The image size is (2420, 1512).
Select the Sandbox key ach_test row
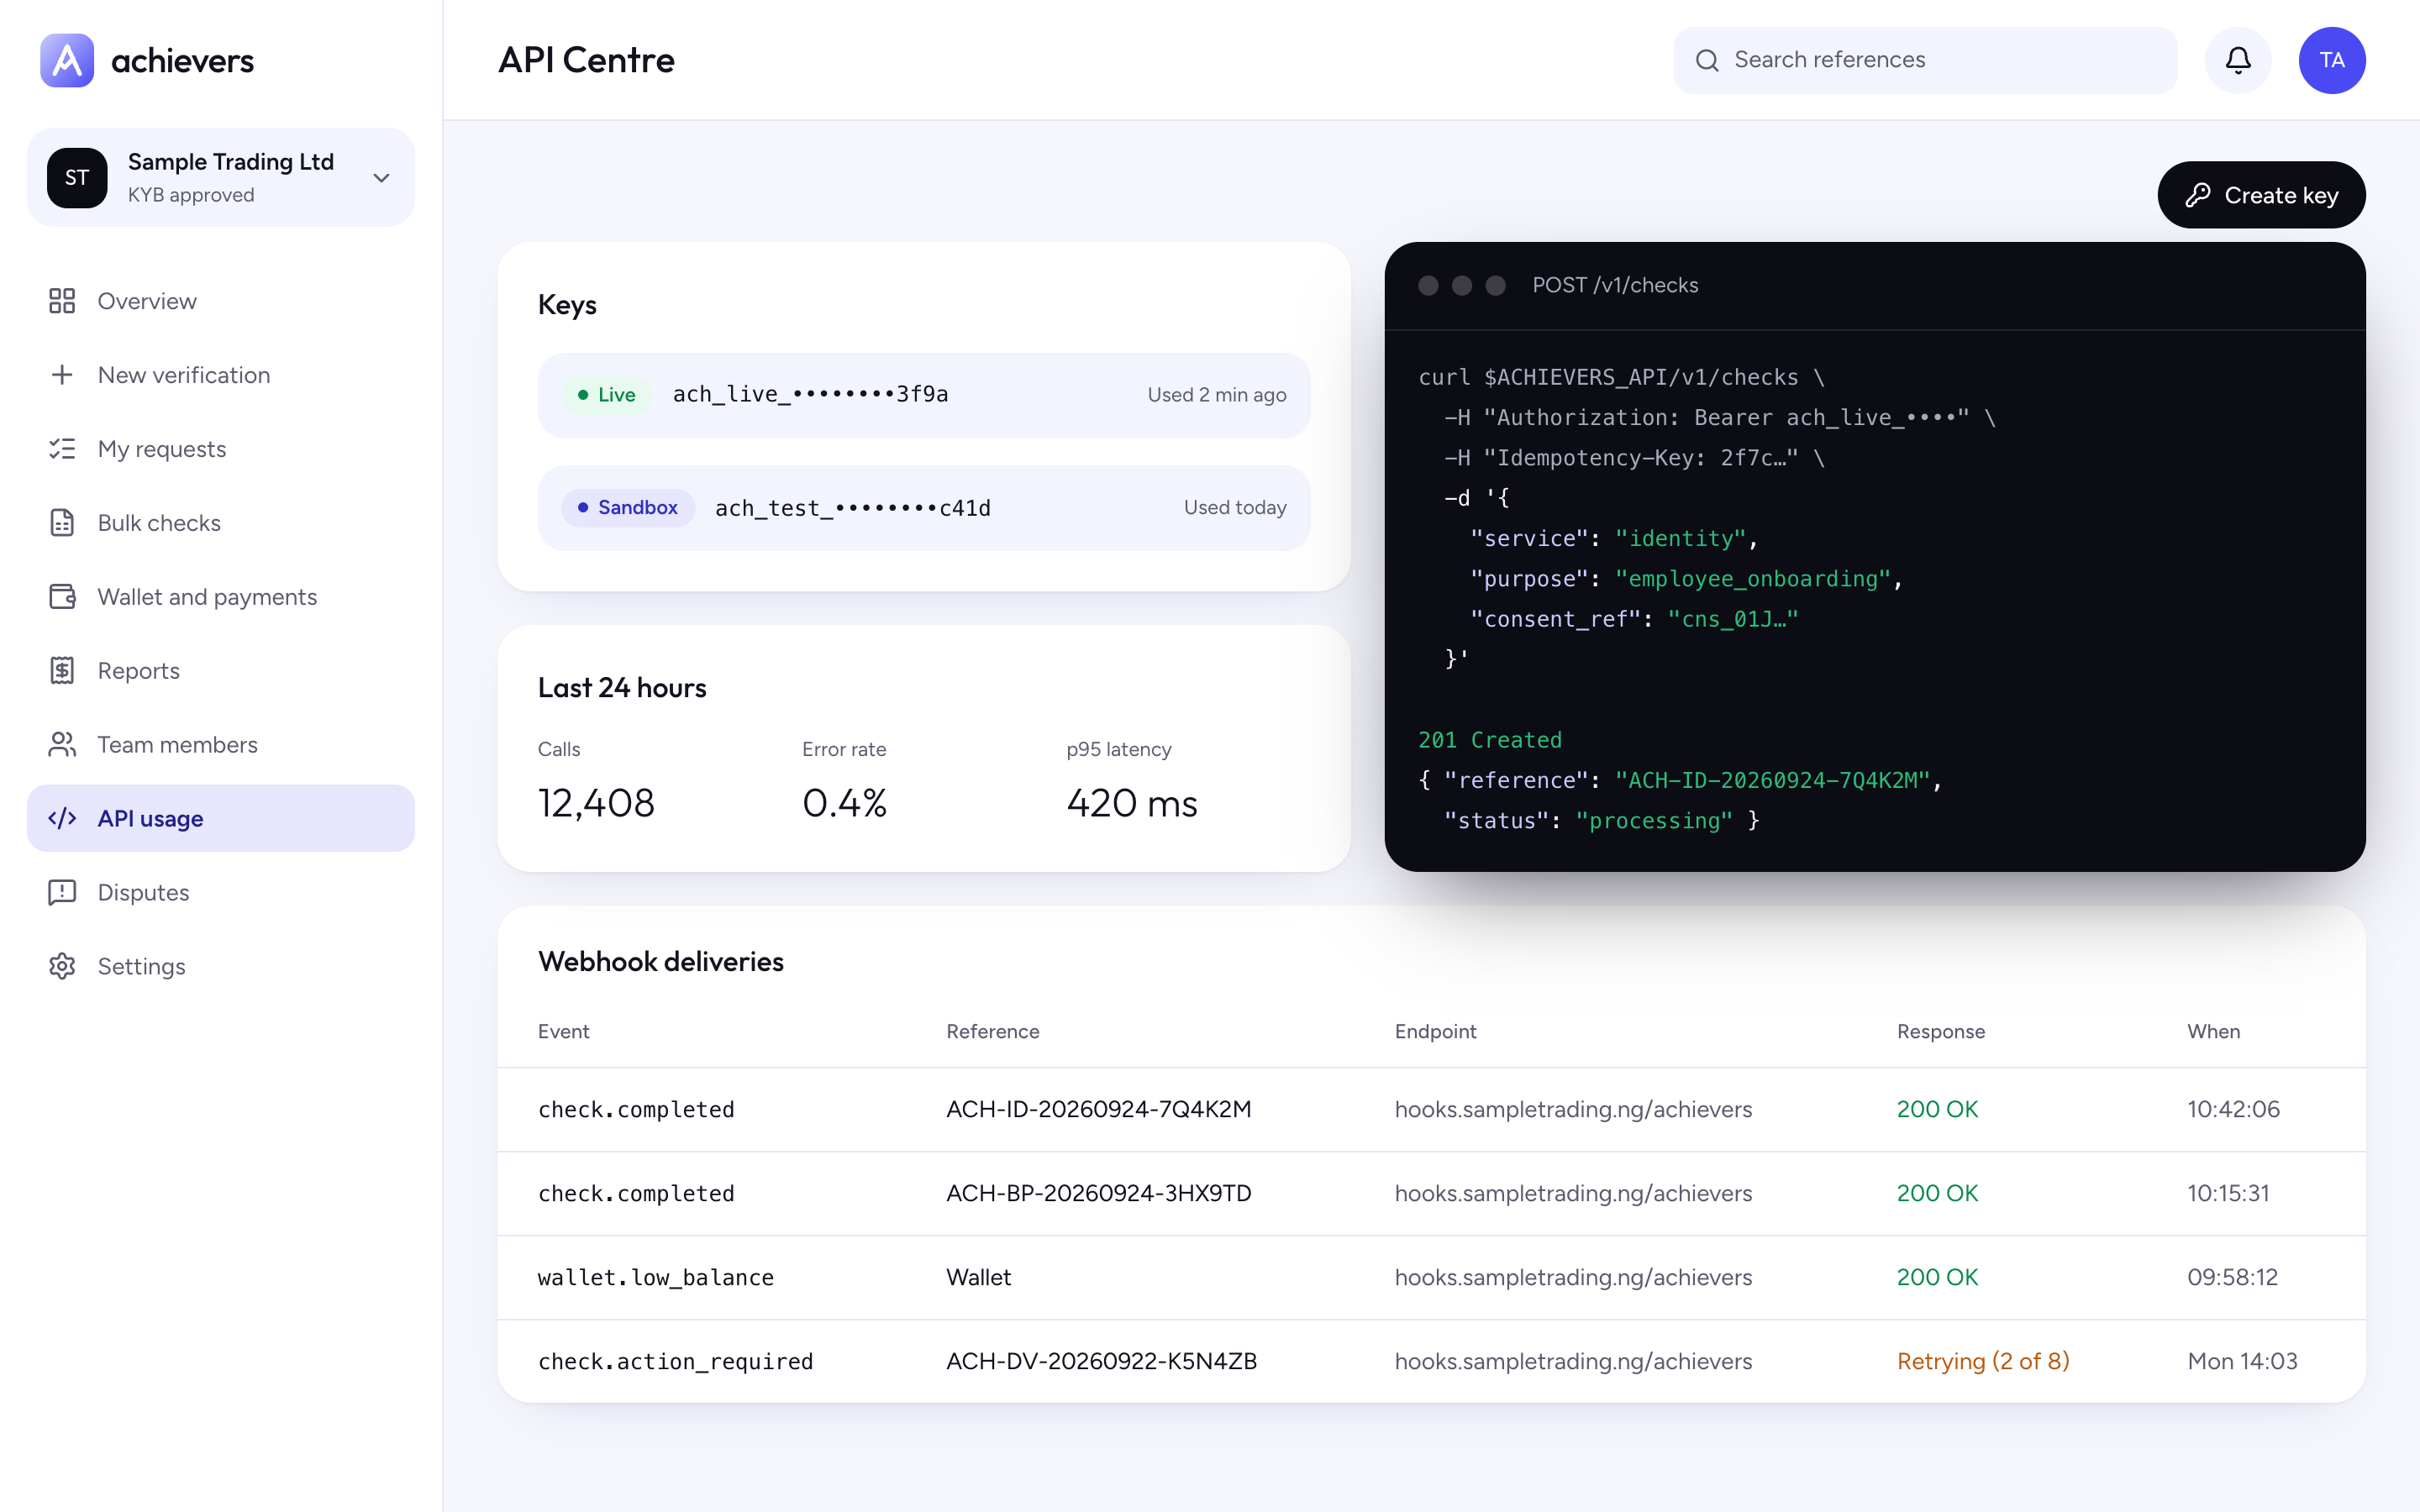[924, 508]
